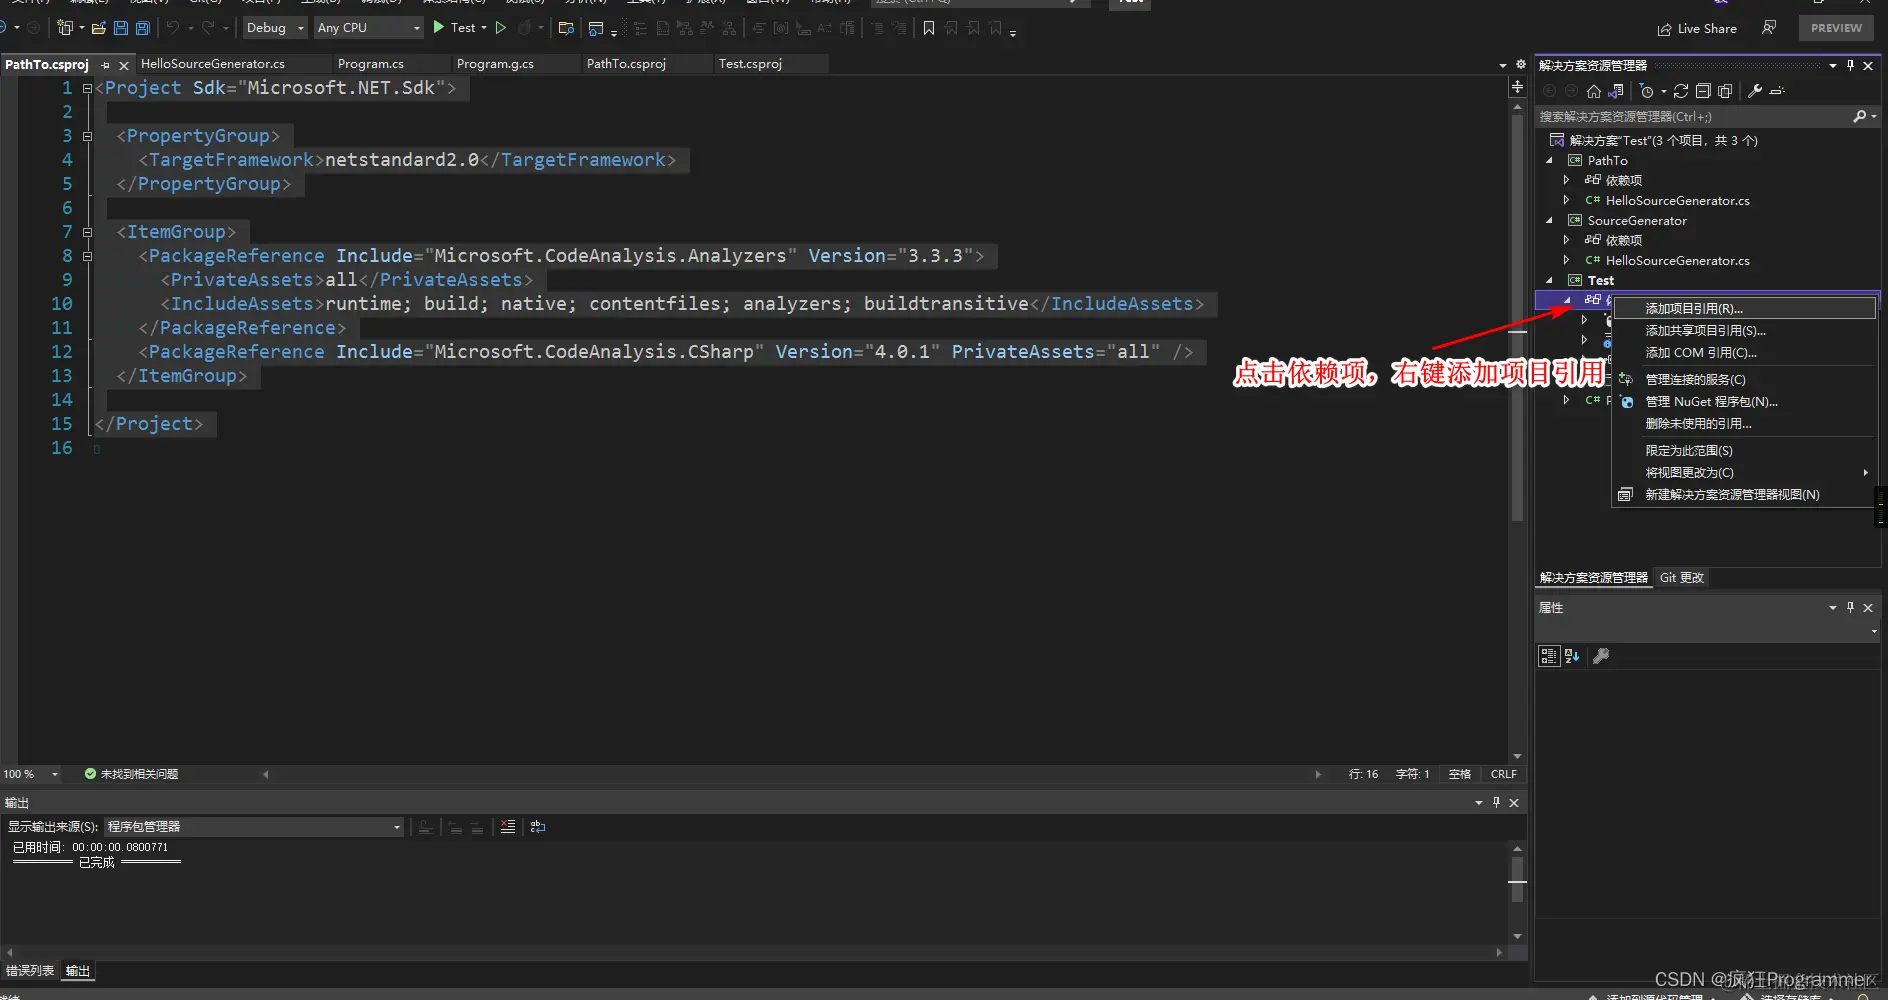
Task: Open Properties with the wrench icon in Solution Explorer
Action: [1755, 91]
